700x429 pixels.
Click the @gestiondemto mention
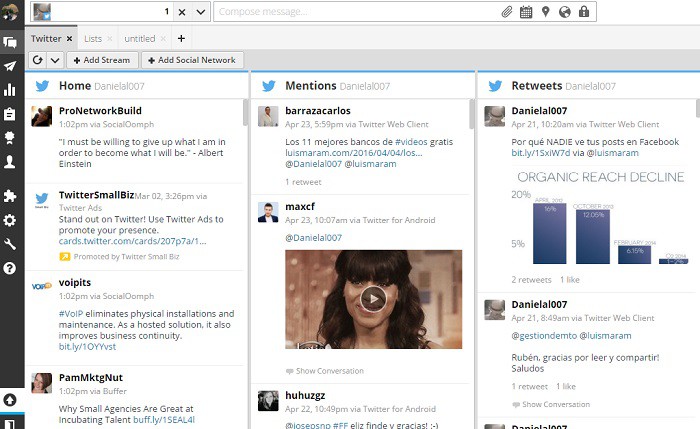coord(544,336)
